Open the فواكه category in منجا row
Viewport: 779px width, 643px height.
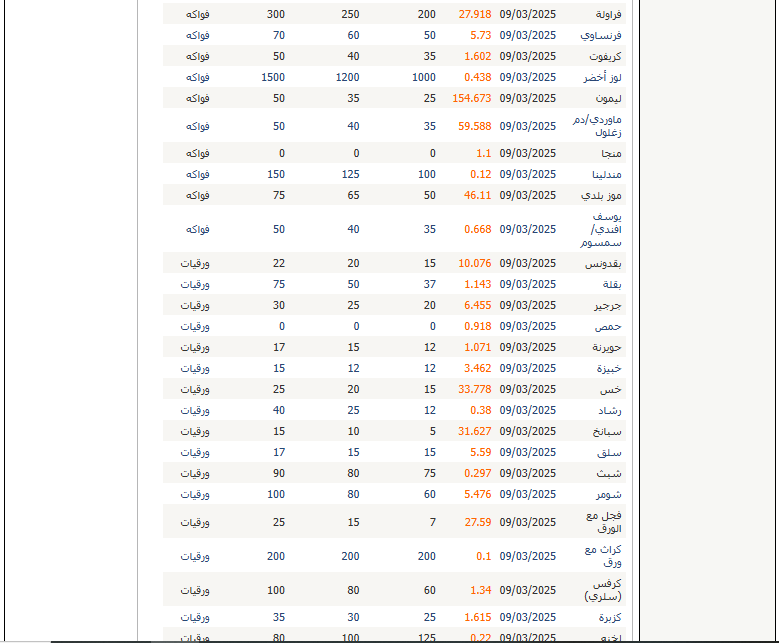click(x=197, y=153)
